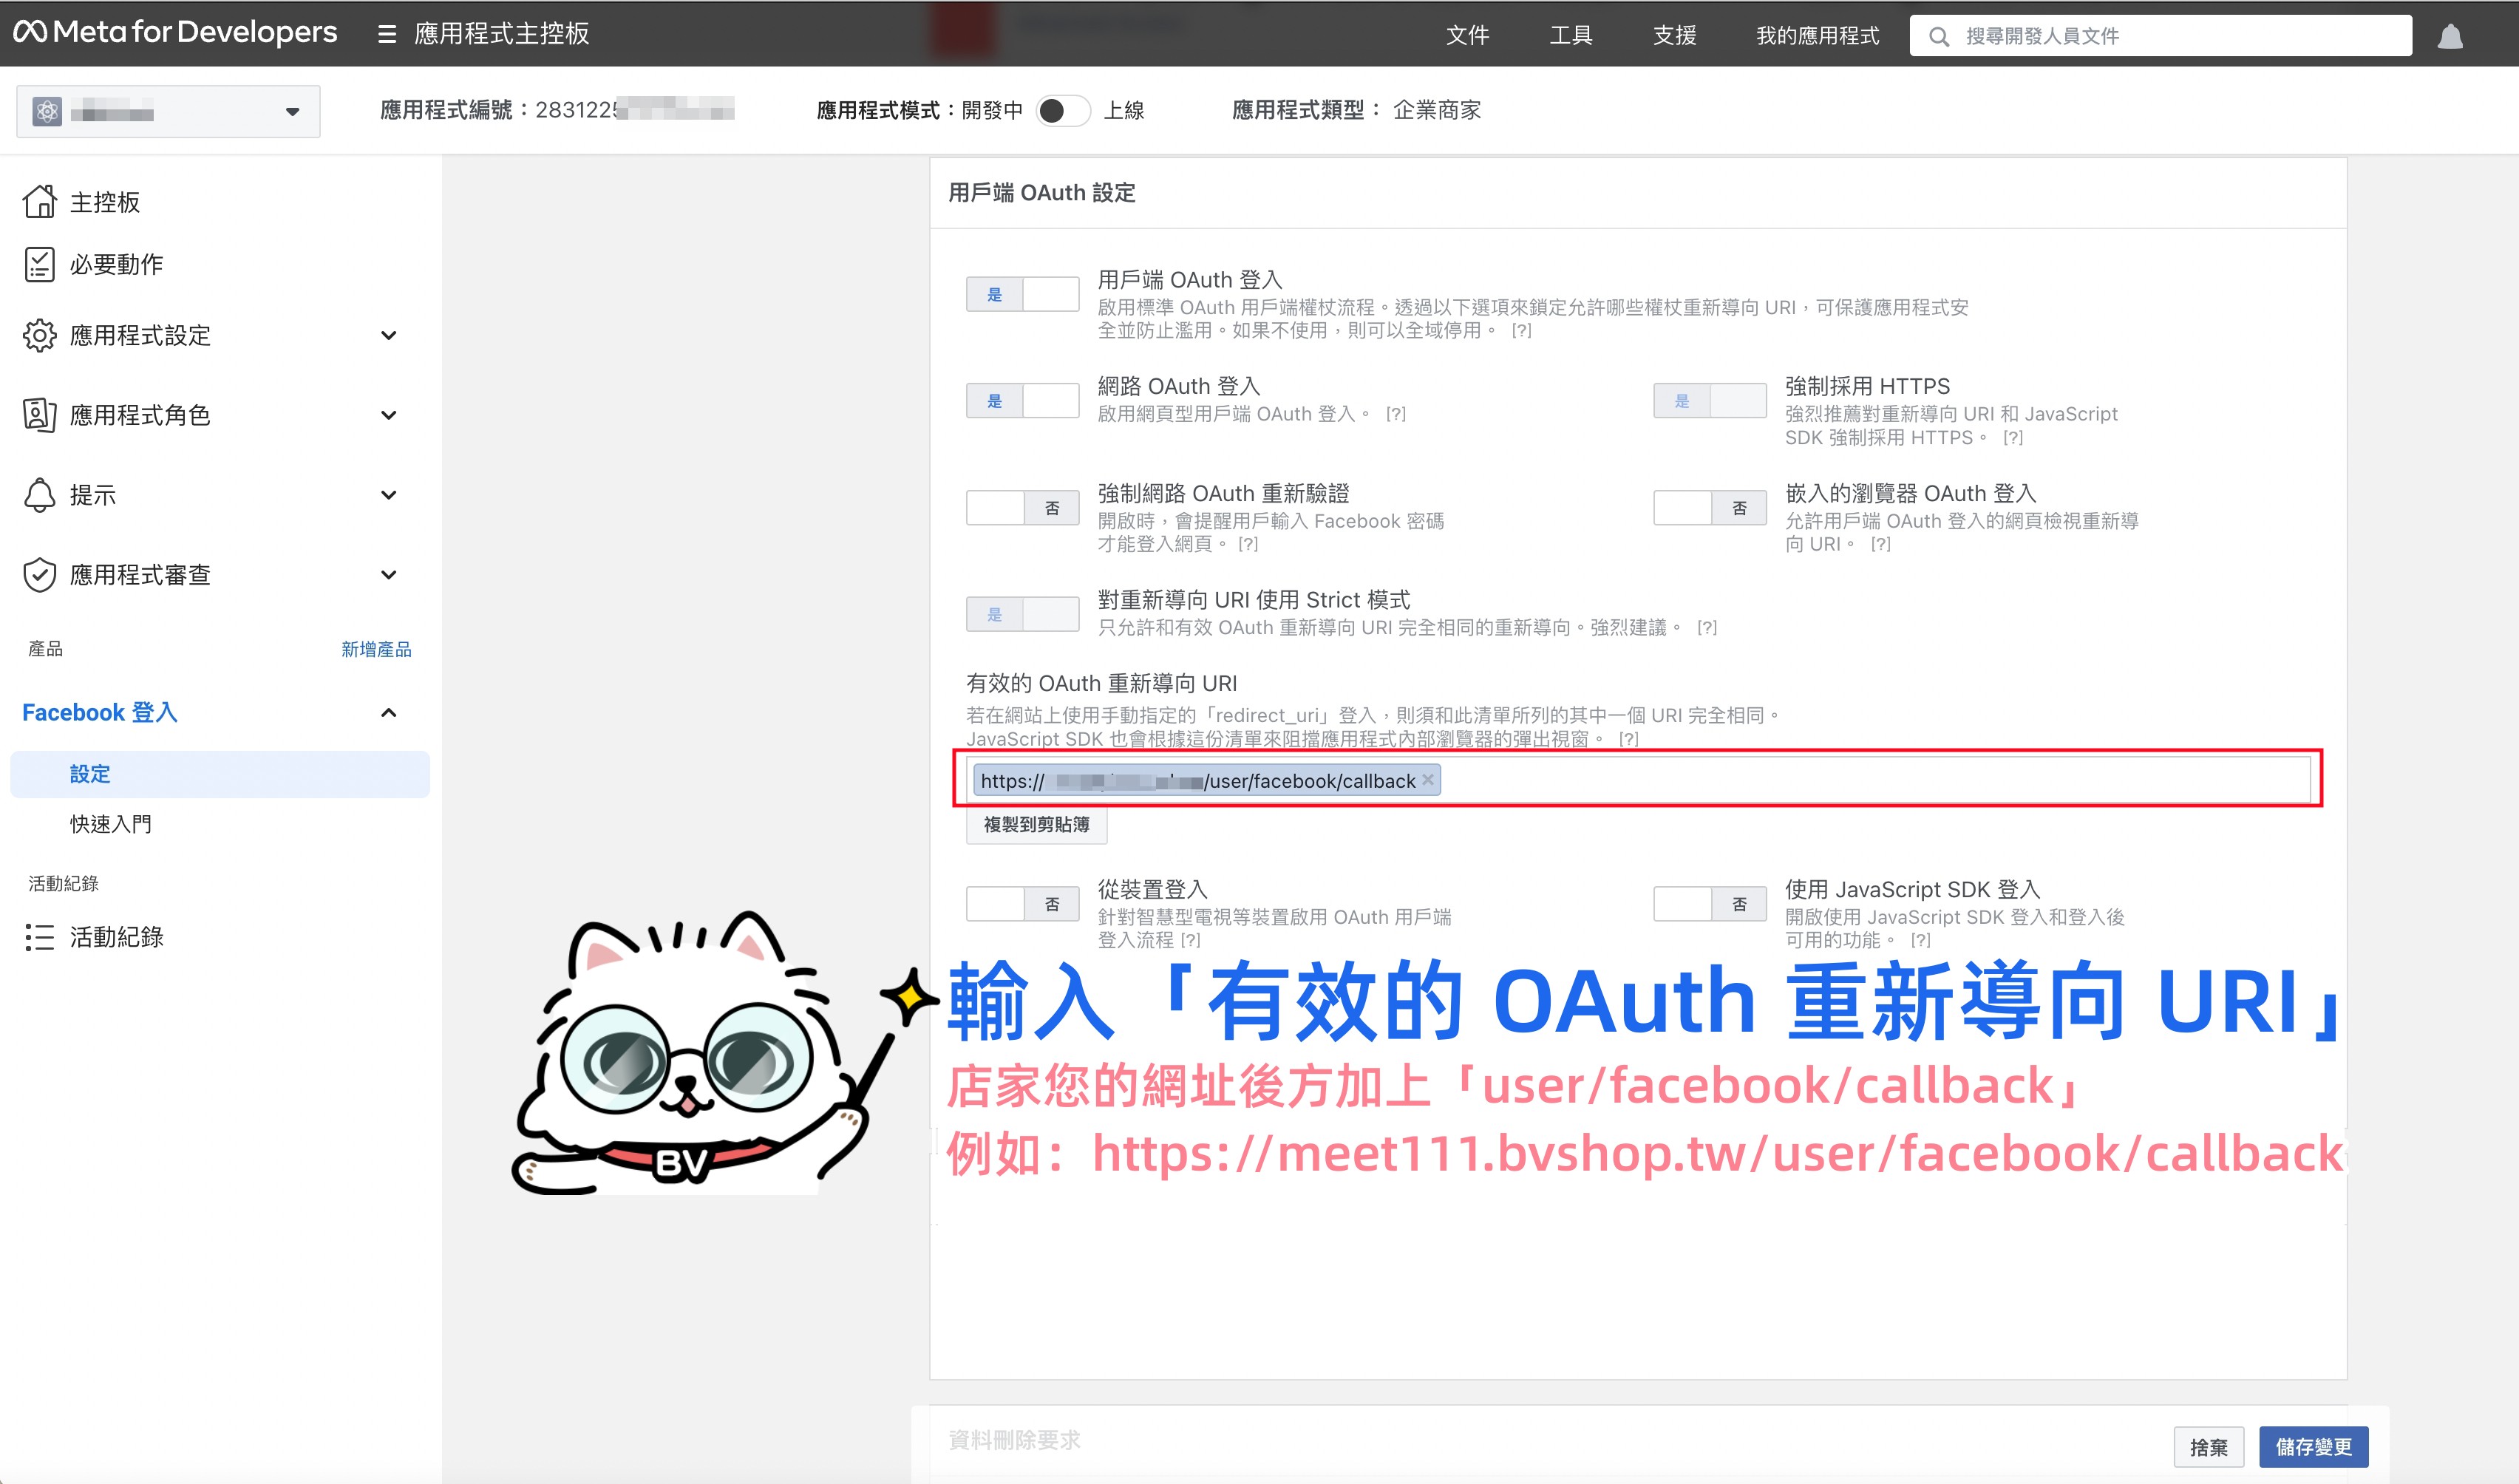2519x1484 pixels.
Task: Expand 提示 chevron
Action: click(x=389, y=495)
